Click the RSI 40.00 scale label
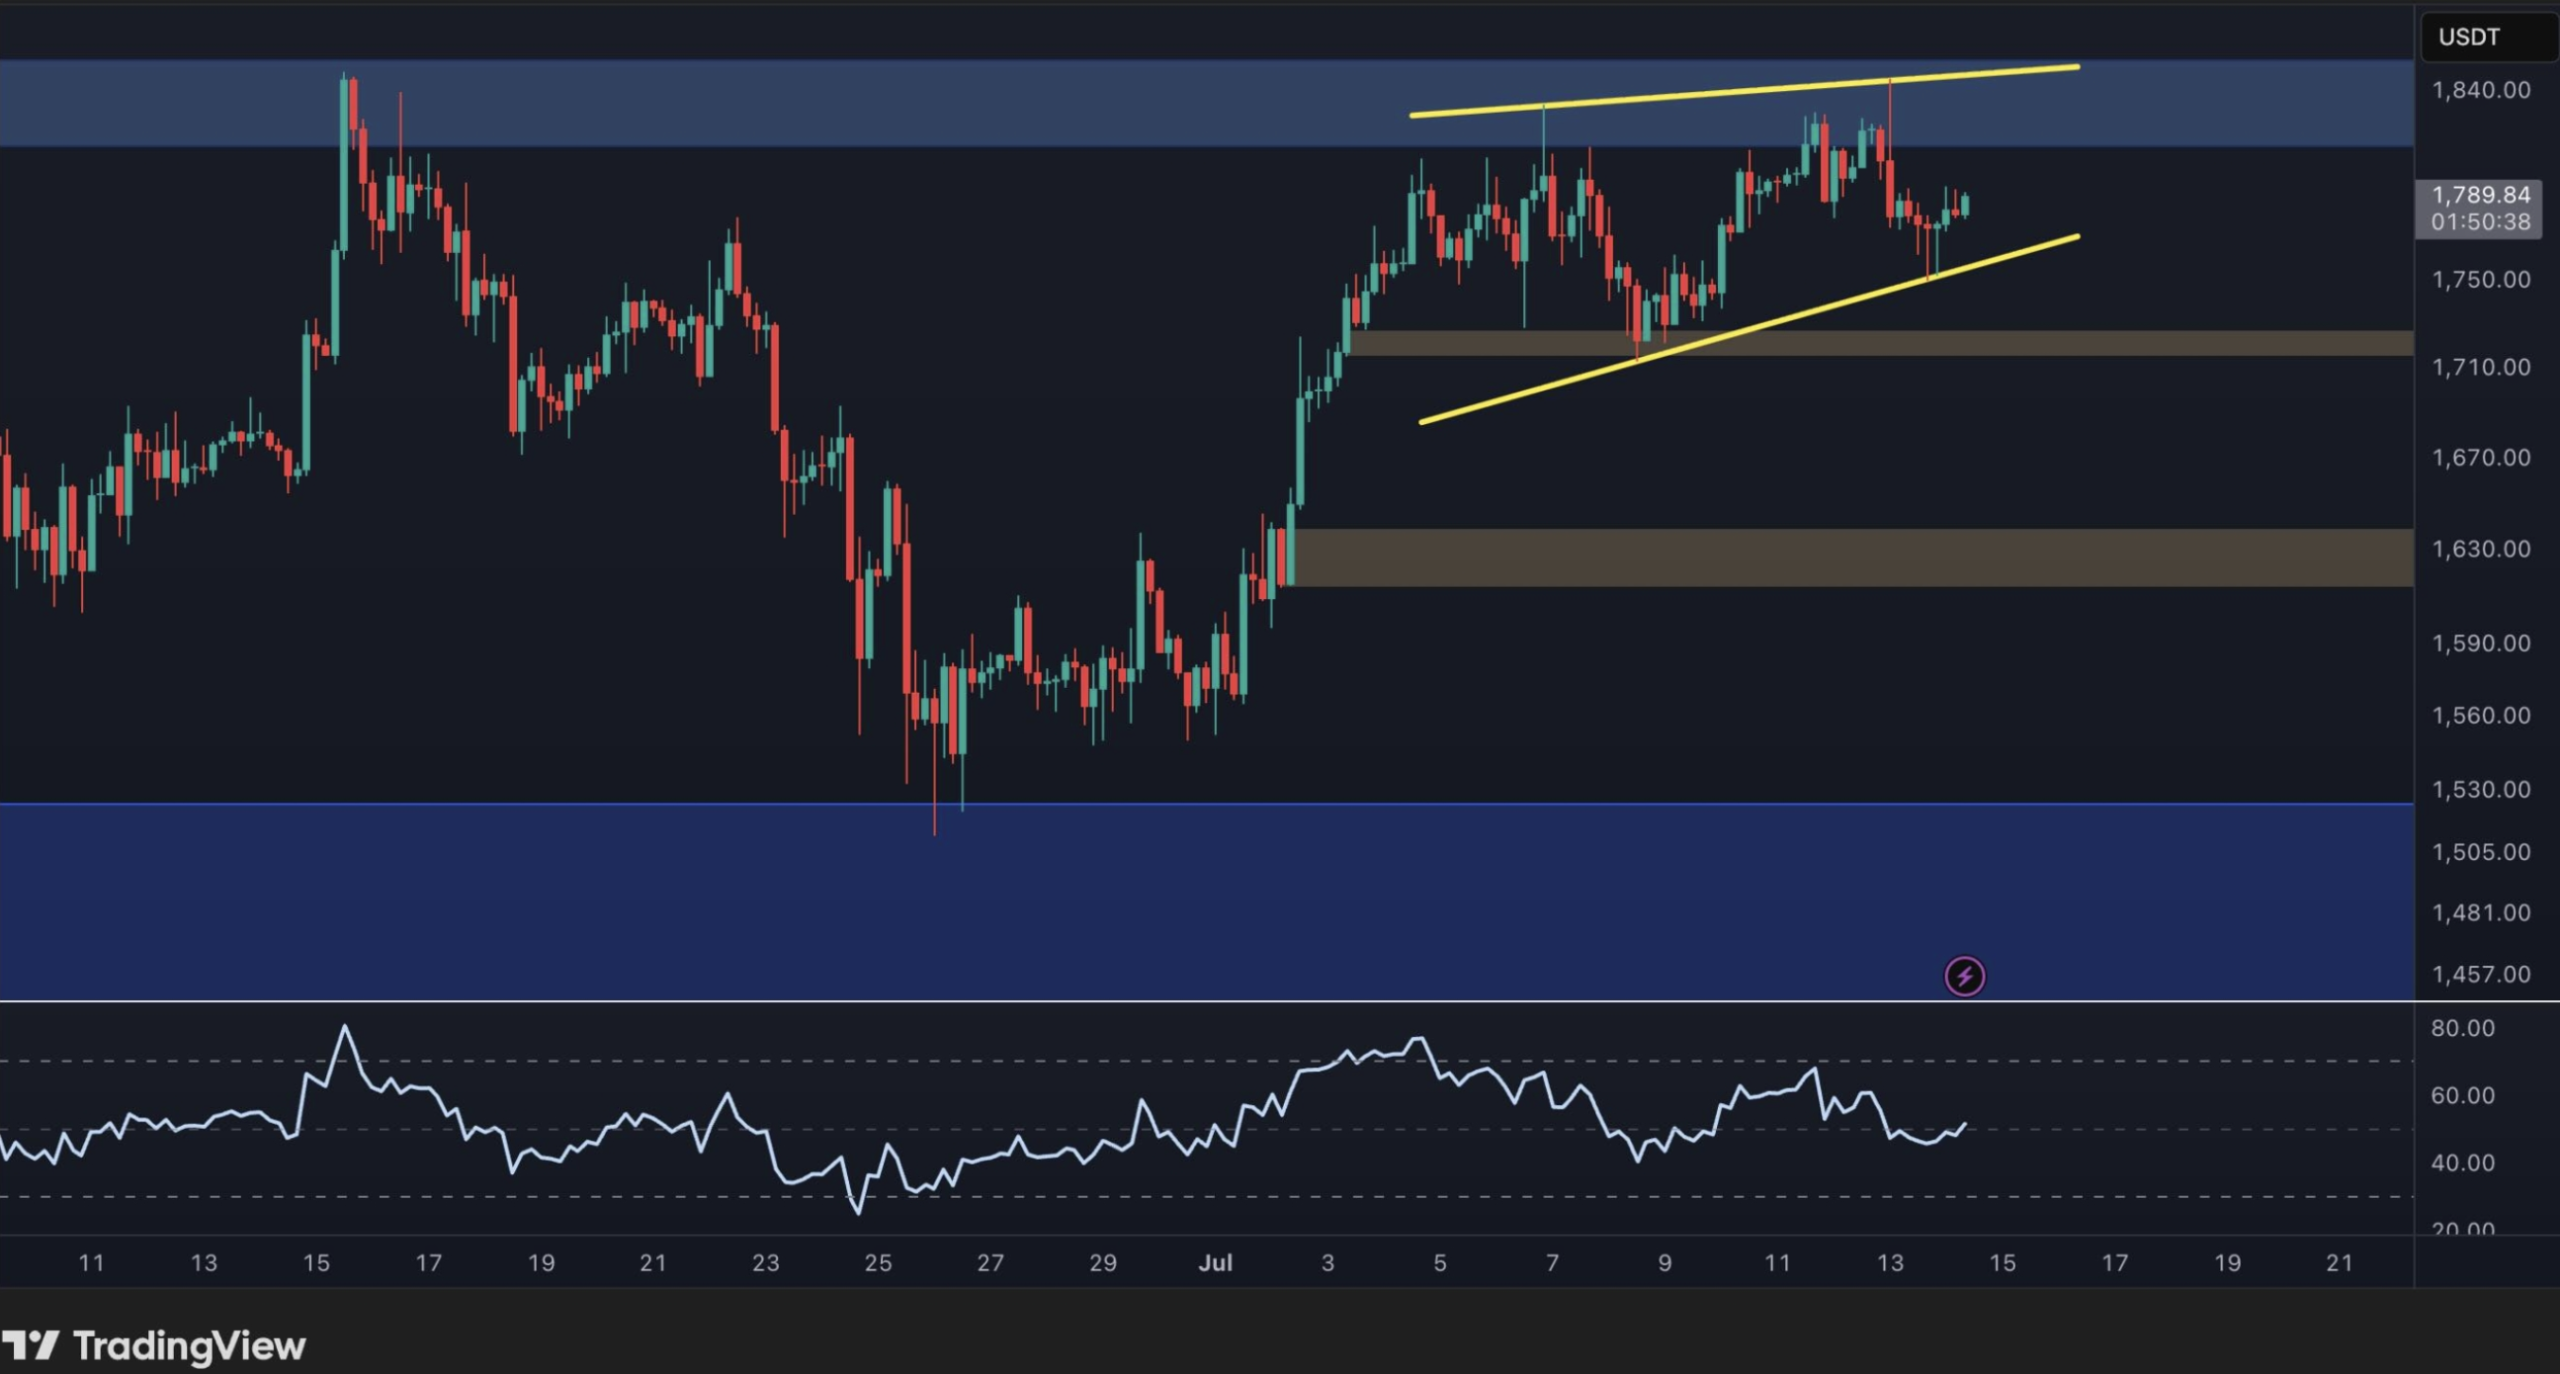 click(x=2462, y=1163)
